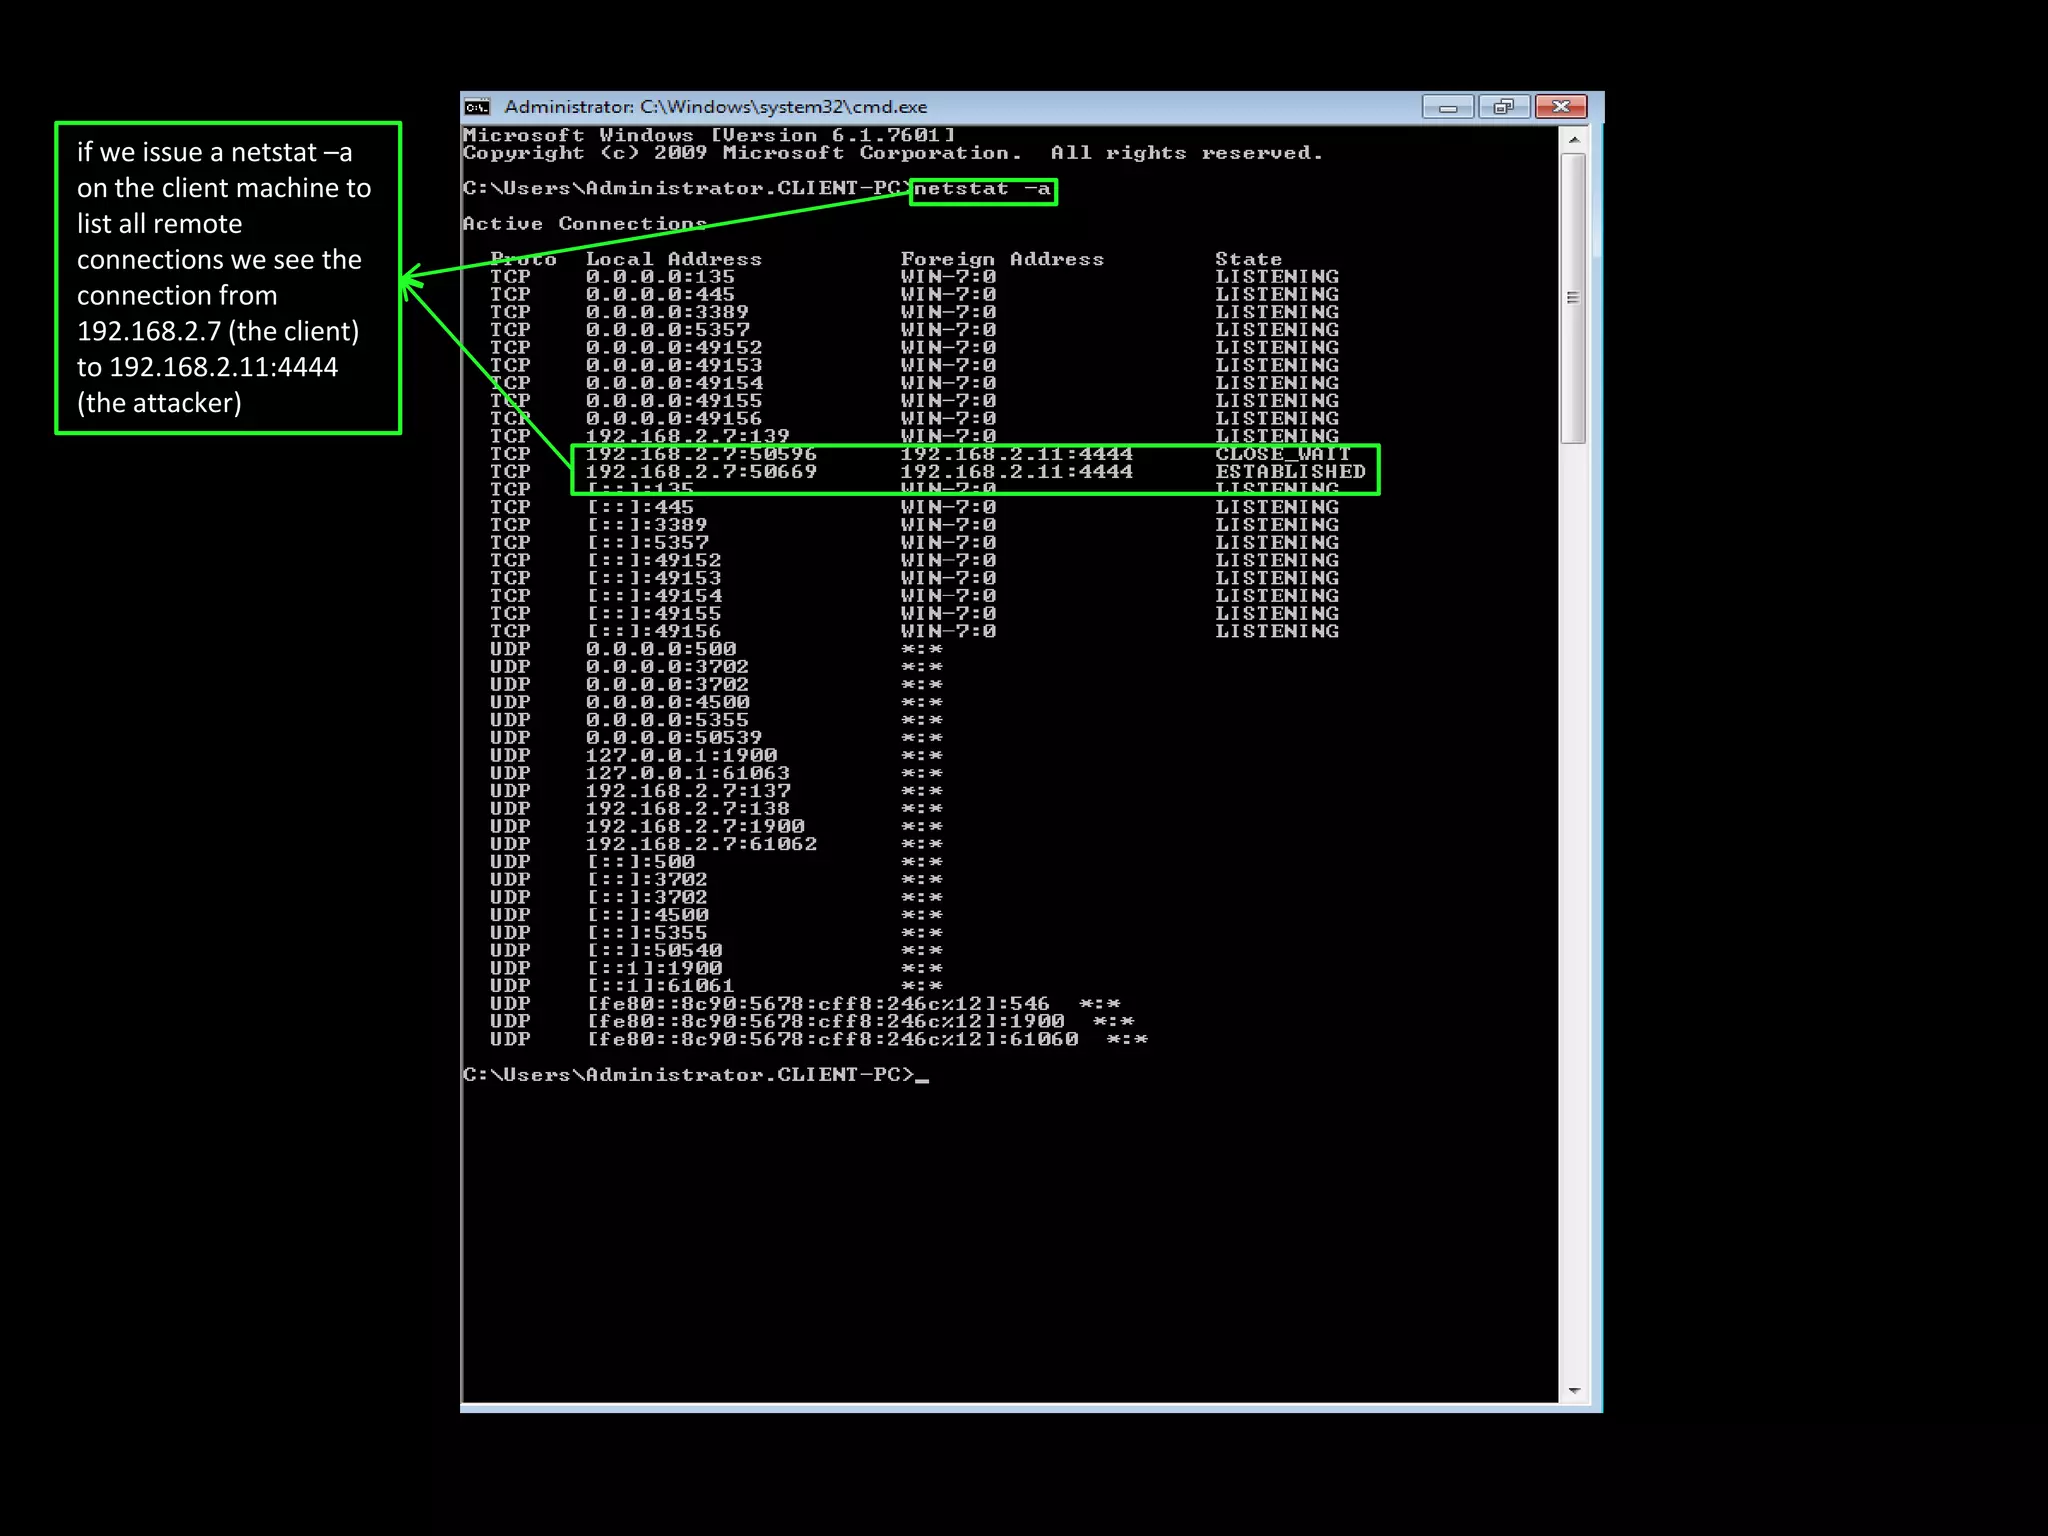Click local address 0.0.0.0:49152

click(x=674, y=348)
